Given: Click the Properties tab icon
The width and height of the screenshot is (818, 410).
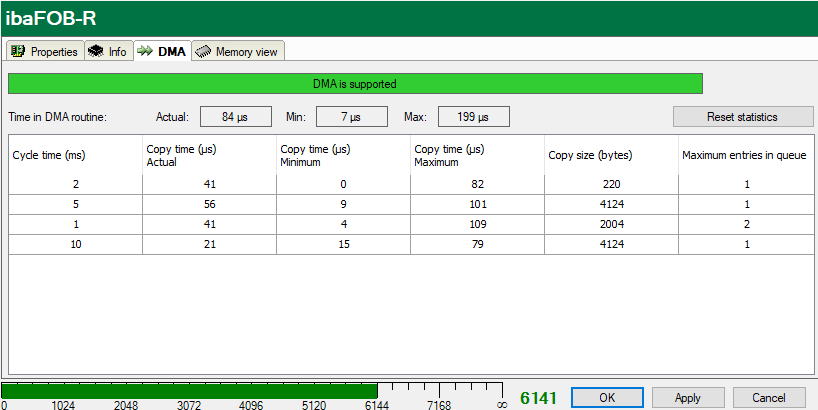Looking at the screenshot, I should pyautogui.click(x=18, y=52).
